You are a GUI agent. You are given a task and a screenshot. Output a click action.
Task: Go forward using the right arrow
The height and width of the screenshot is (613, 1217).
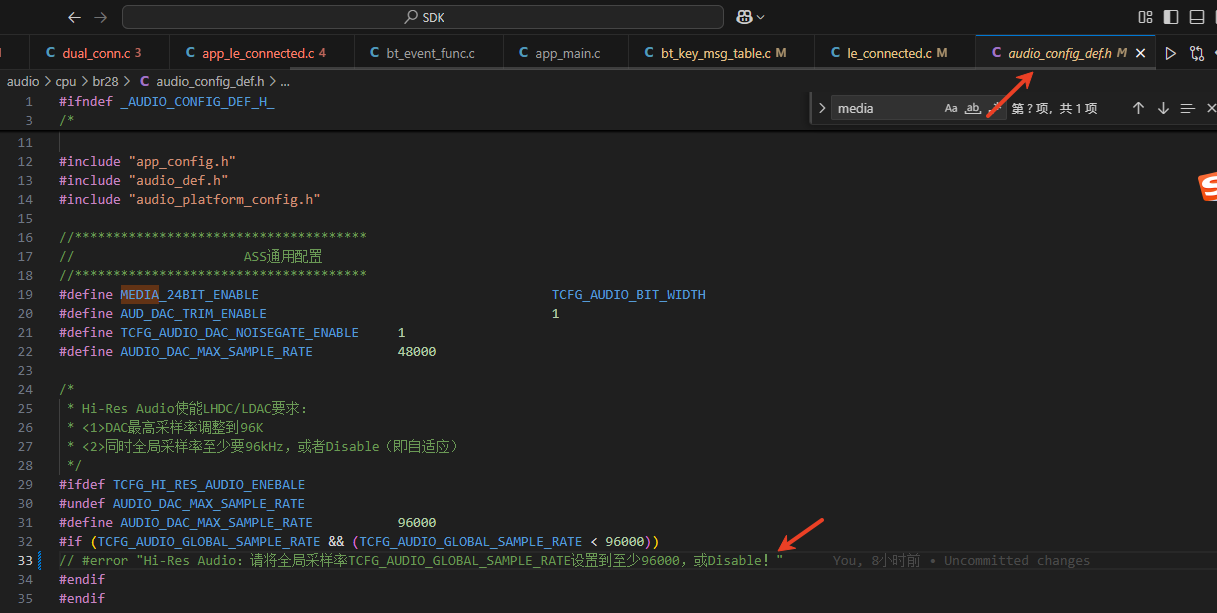click(x=100, y=17)
